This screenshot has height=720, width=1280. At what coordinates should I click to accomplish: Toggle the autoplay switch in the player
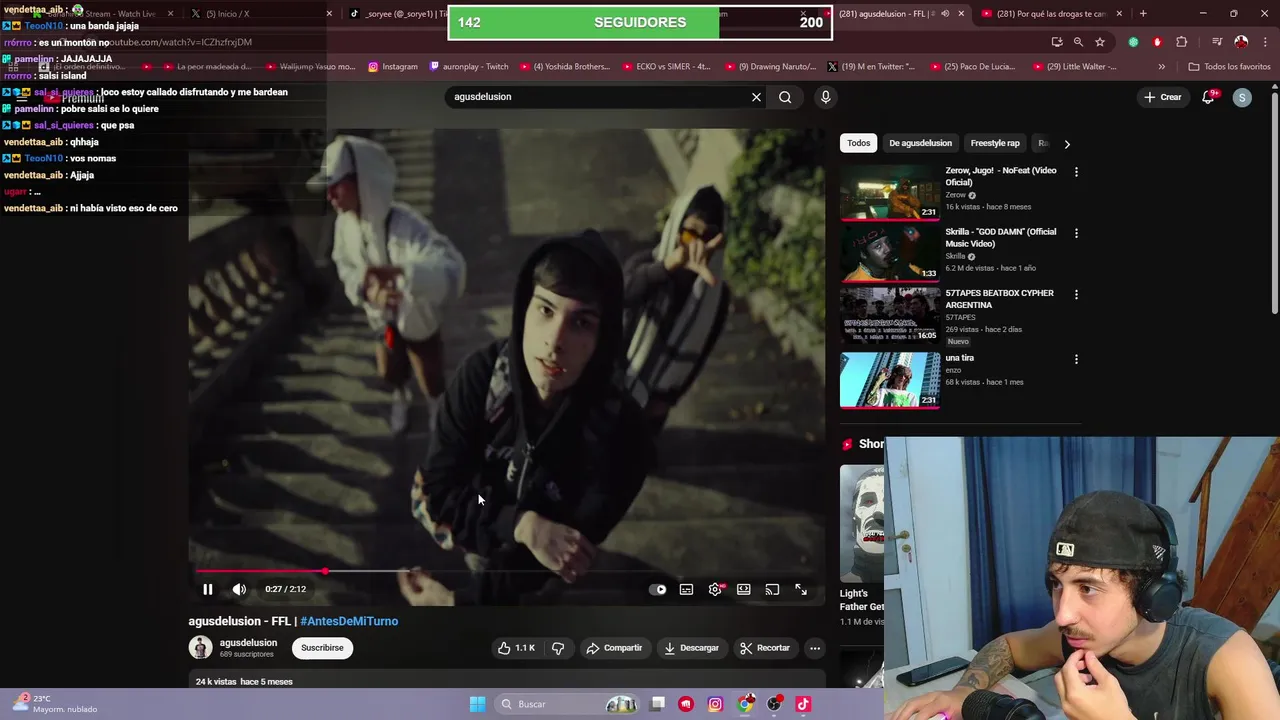click(658, 590)
